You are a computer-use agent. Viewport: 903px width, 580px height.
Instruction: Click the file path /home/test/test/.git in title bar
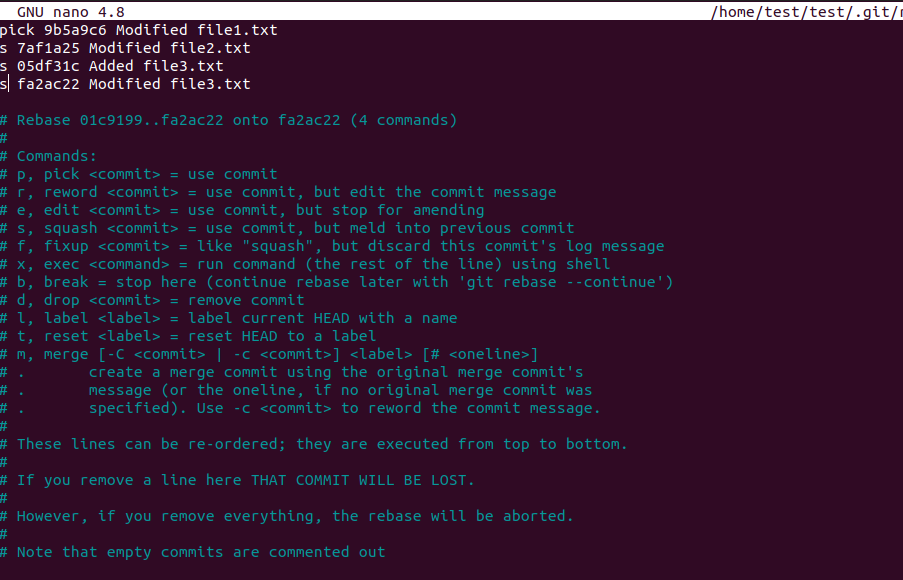click(x=807, y=12)
